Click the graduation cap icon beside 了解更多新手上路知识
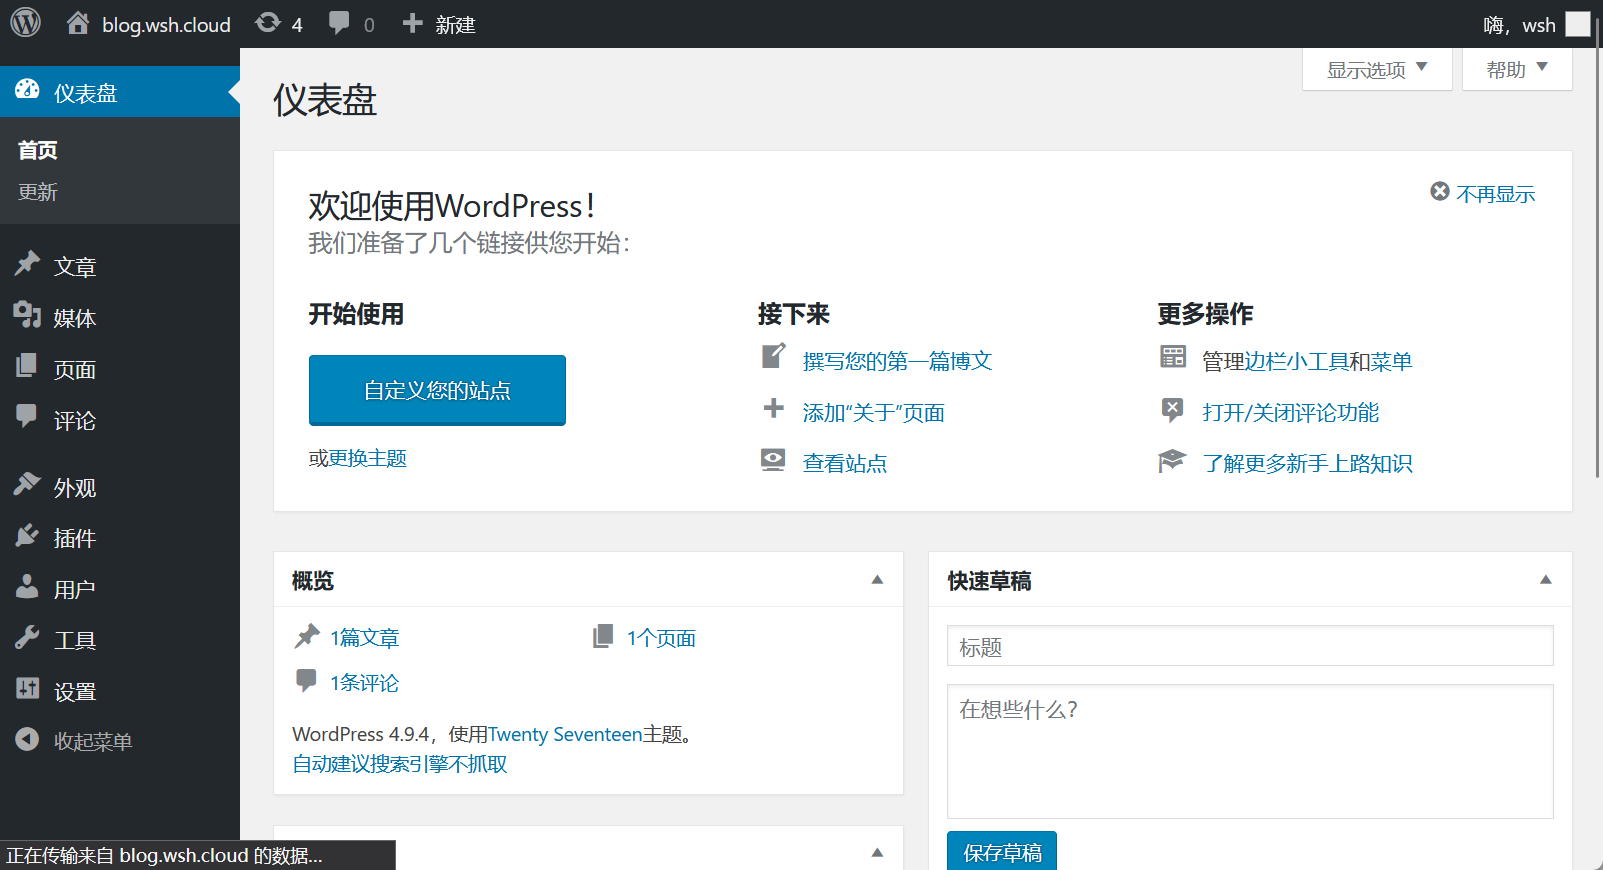The image size is (1603, 870). click(x=1172, y=460)
